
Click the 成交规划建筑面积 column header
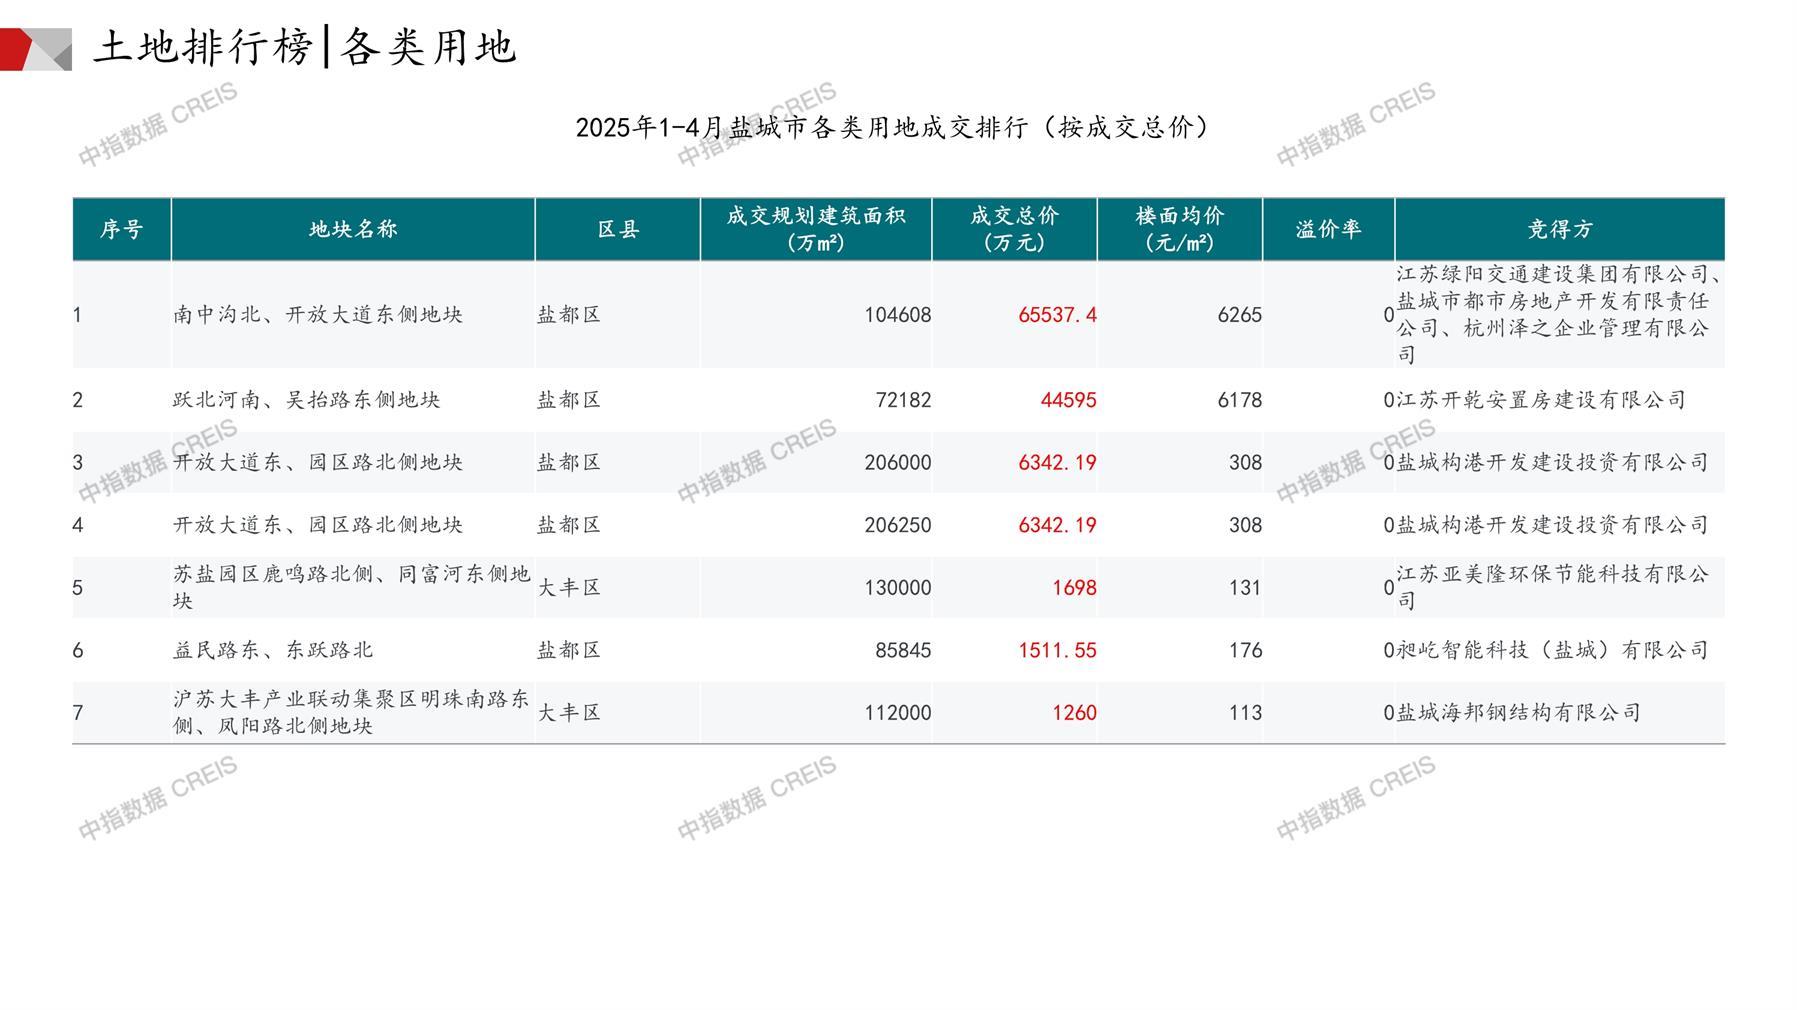(815, 229)
